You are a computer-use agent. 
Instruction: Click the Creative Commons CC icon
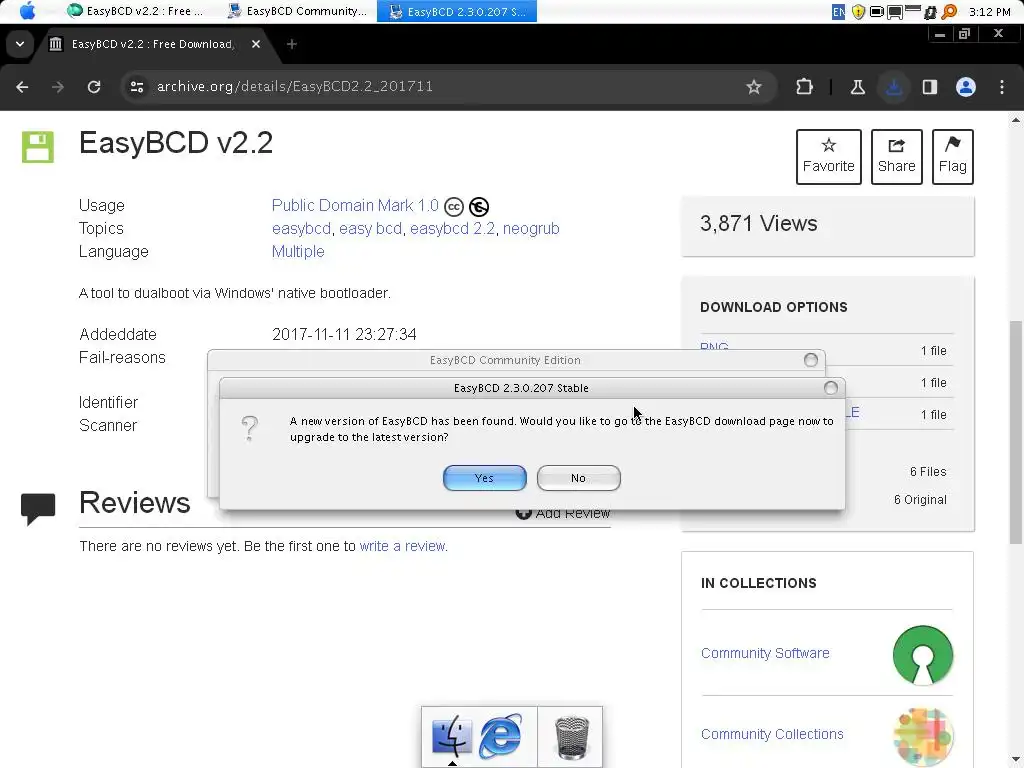click(x=454, y=207)
